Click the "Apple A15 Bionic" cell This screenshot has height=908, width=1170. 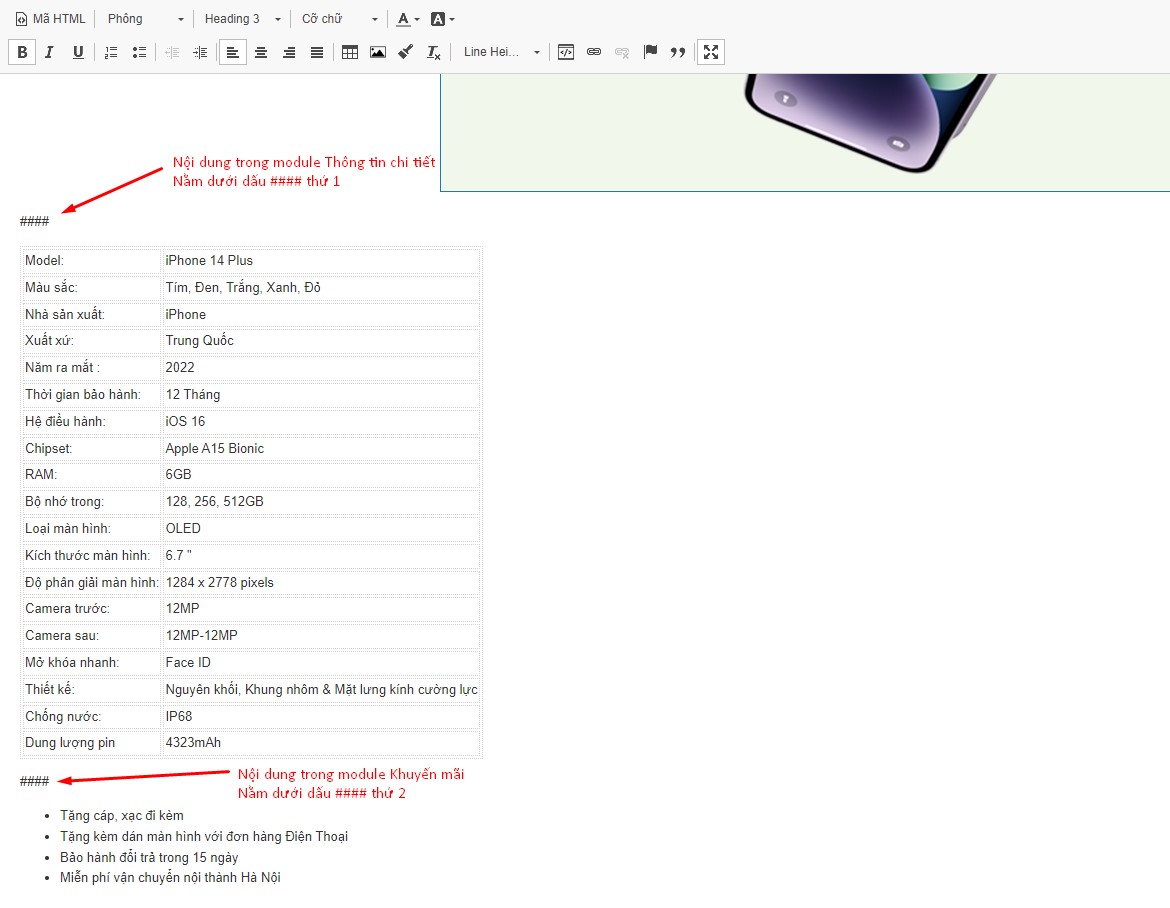pos(322,448)
